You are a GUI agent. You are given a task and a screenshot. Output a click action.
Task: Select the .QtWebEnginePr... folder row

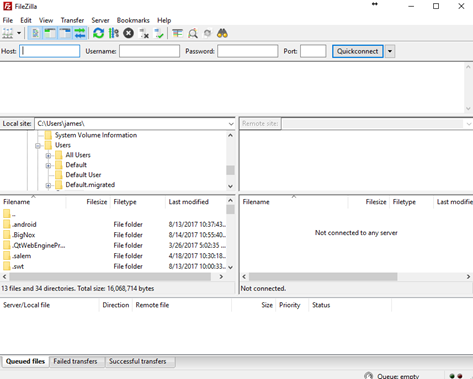tap(114, 245)
